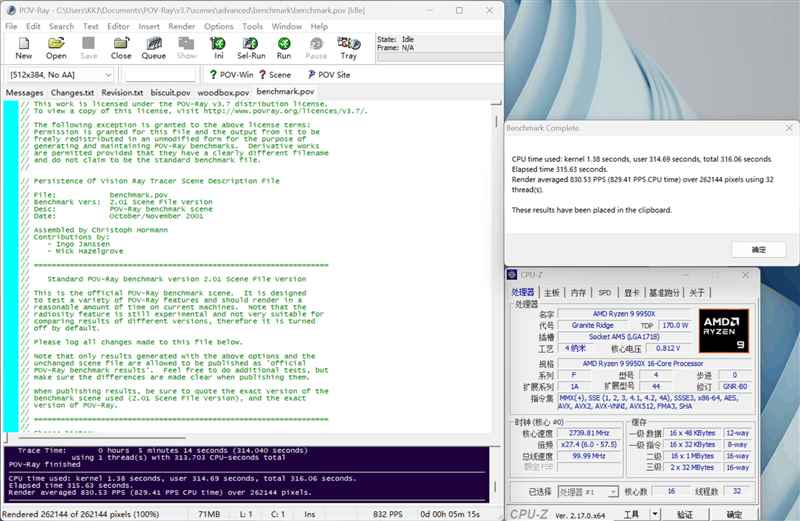The image size is (800, 521).
Task: Switch to the 内存 tab in CPU-Z
Action: (578, 292)
